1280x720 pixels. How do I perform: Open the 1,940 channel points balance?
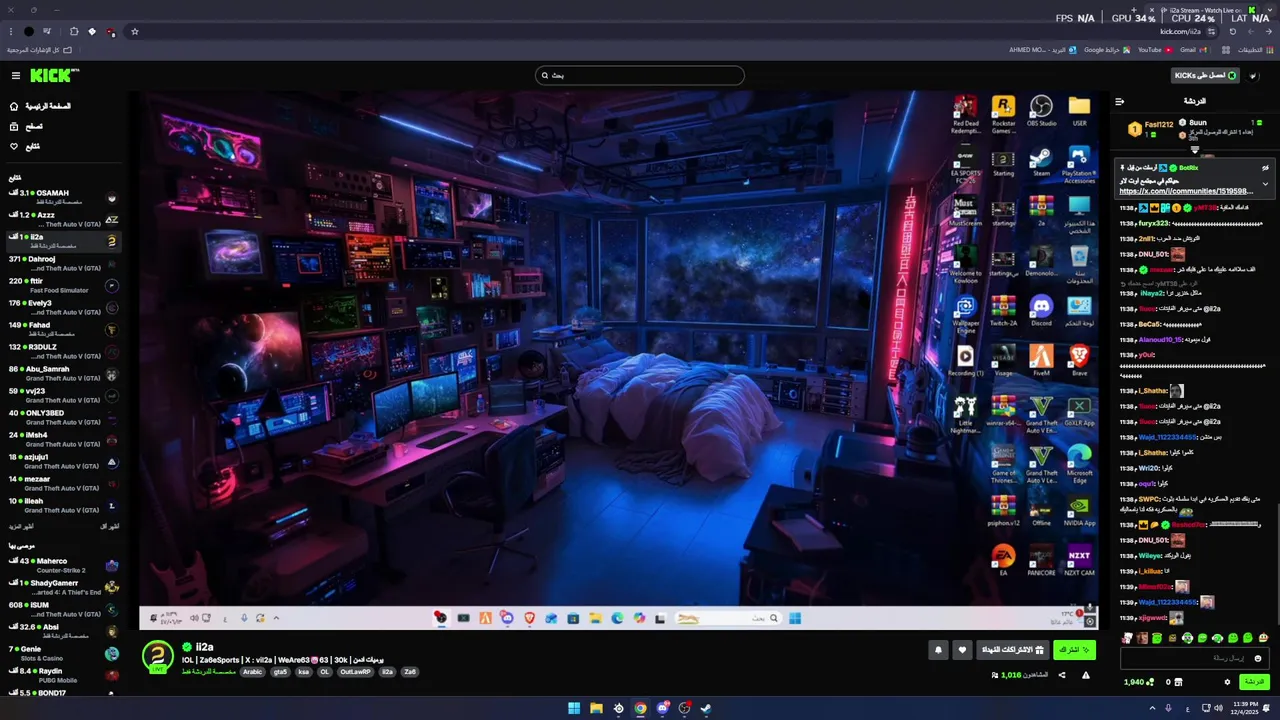click(x=1137, y=682)
